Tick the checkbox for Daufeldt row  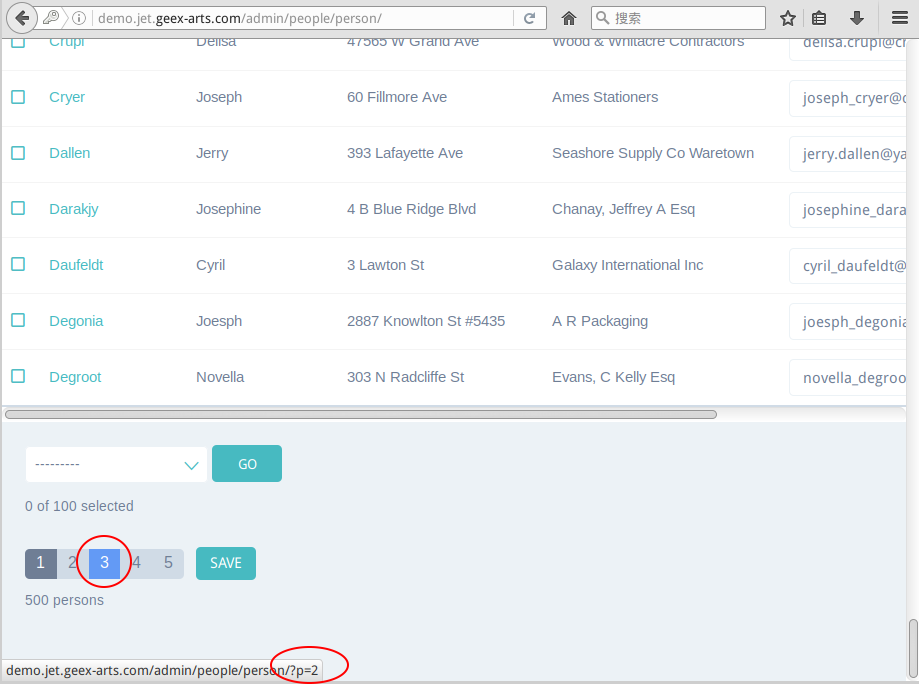[18, 264]
